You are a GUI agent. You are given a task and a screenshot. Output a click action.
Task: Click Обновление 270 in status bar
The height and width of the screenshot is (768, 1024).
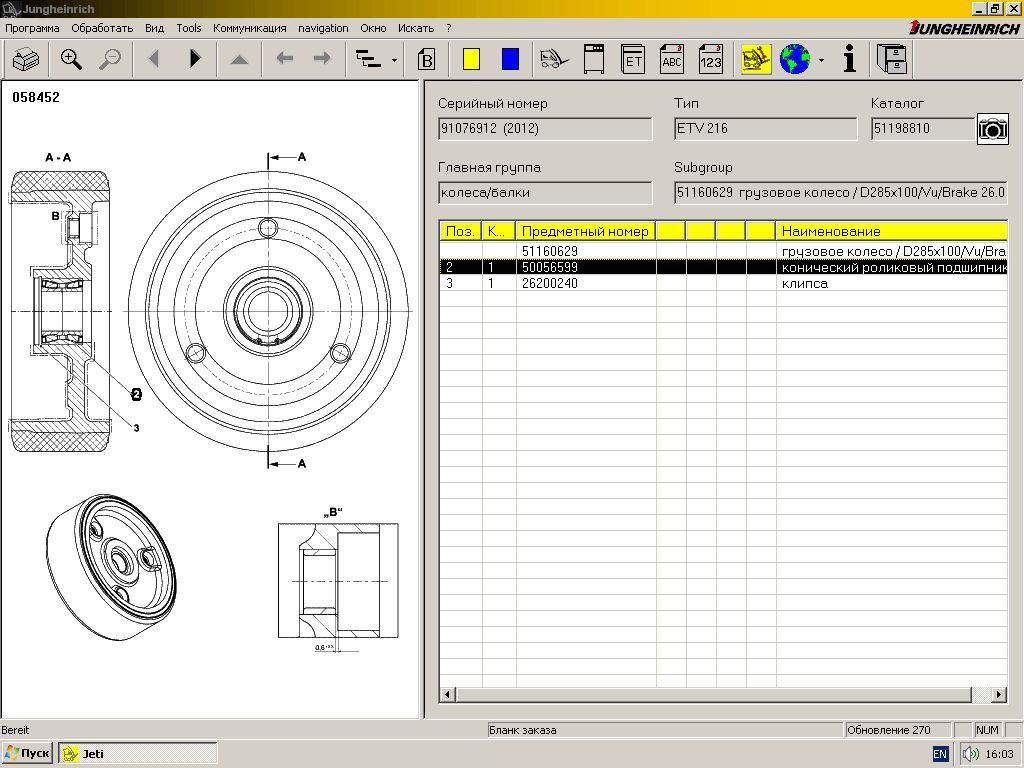click(x=889, y=730)
